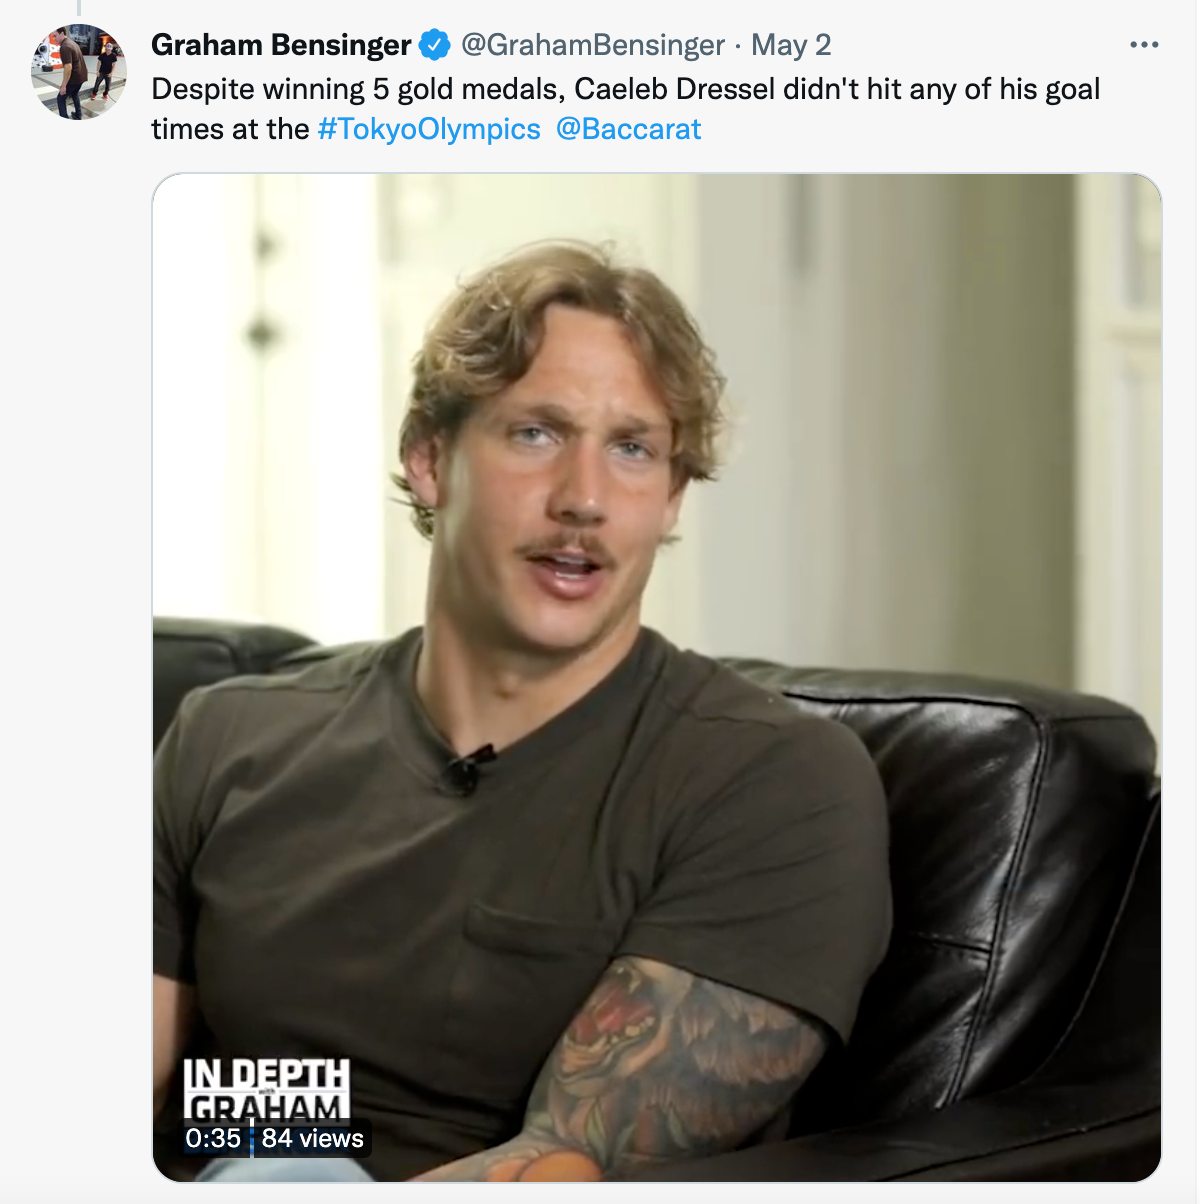
Task: Click the In Depth Graham watermark logo
Action: [266, 1090]
